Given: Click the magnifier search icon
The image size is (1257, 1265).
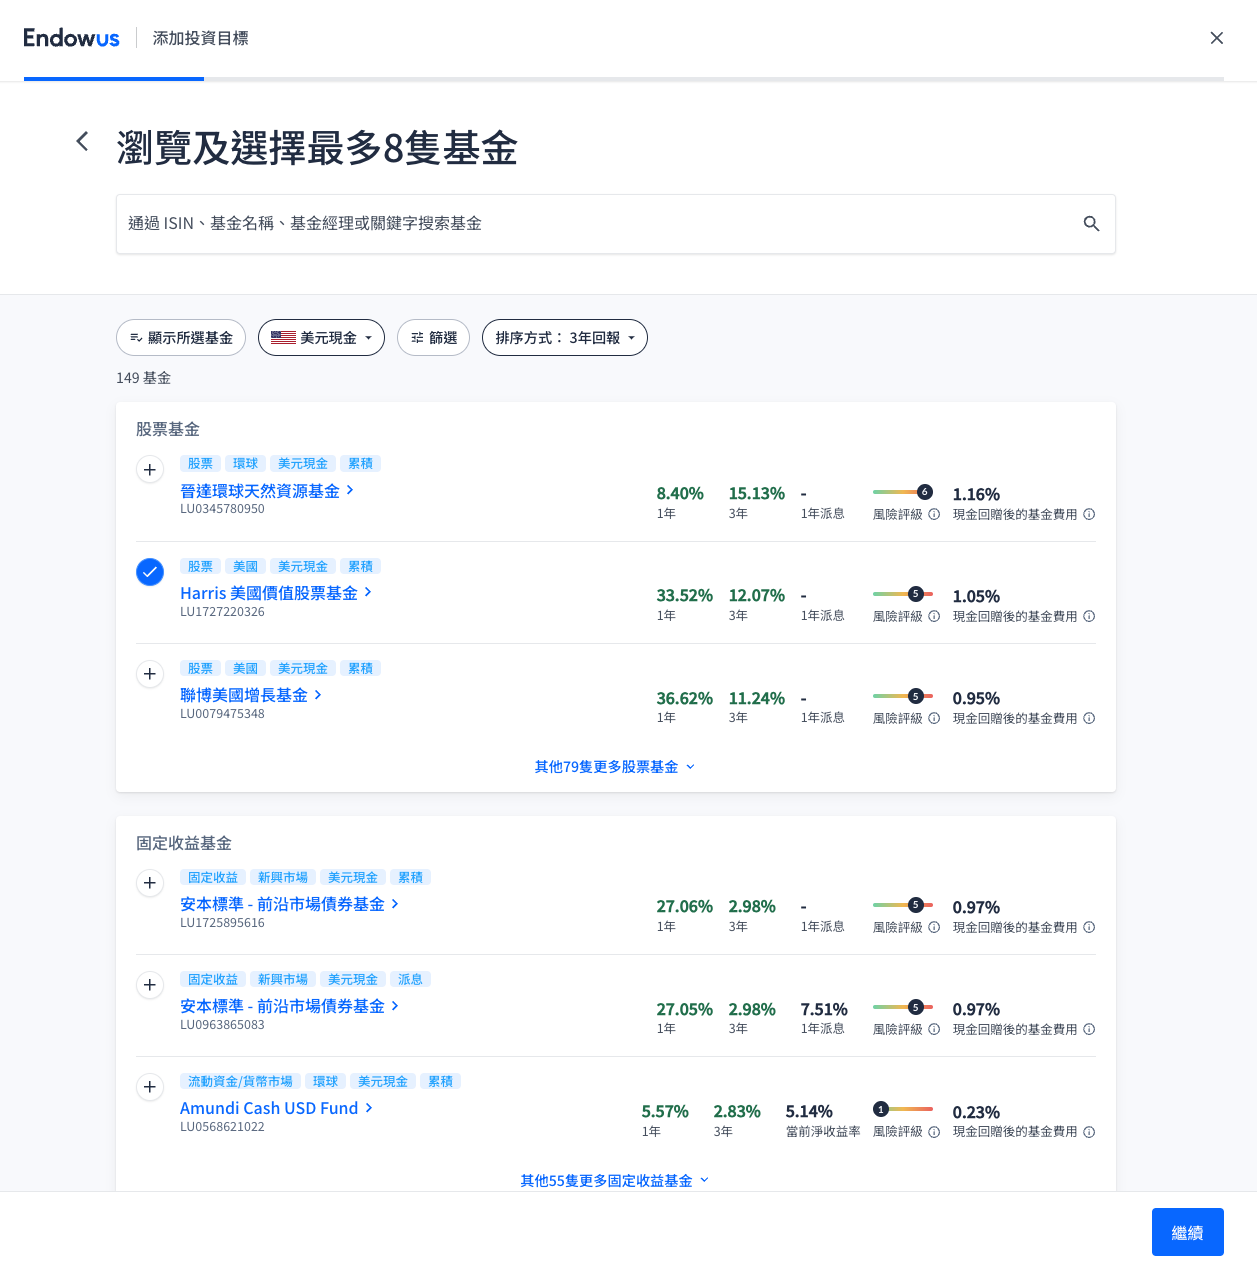Looking at the screenshot, I should 1091,224.
